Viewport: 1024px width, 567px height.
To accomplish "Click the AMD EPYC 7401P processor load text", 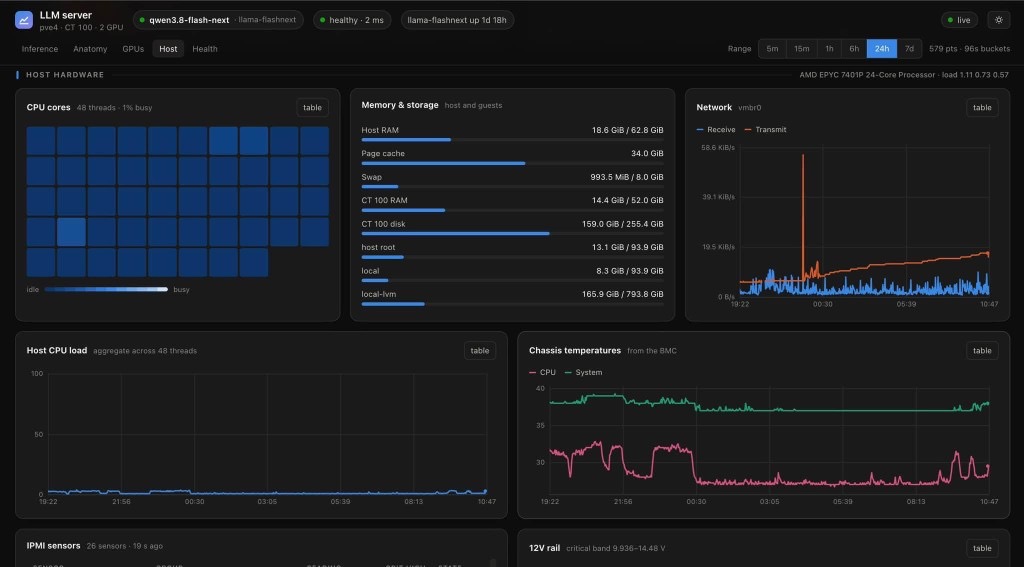I will [904, 75].
